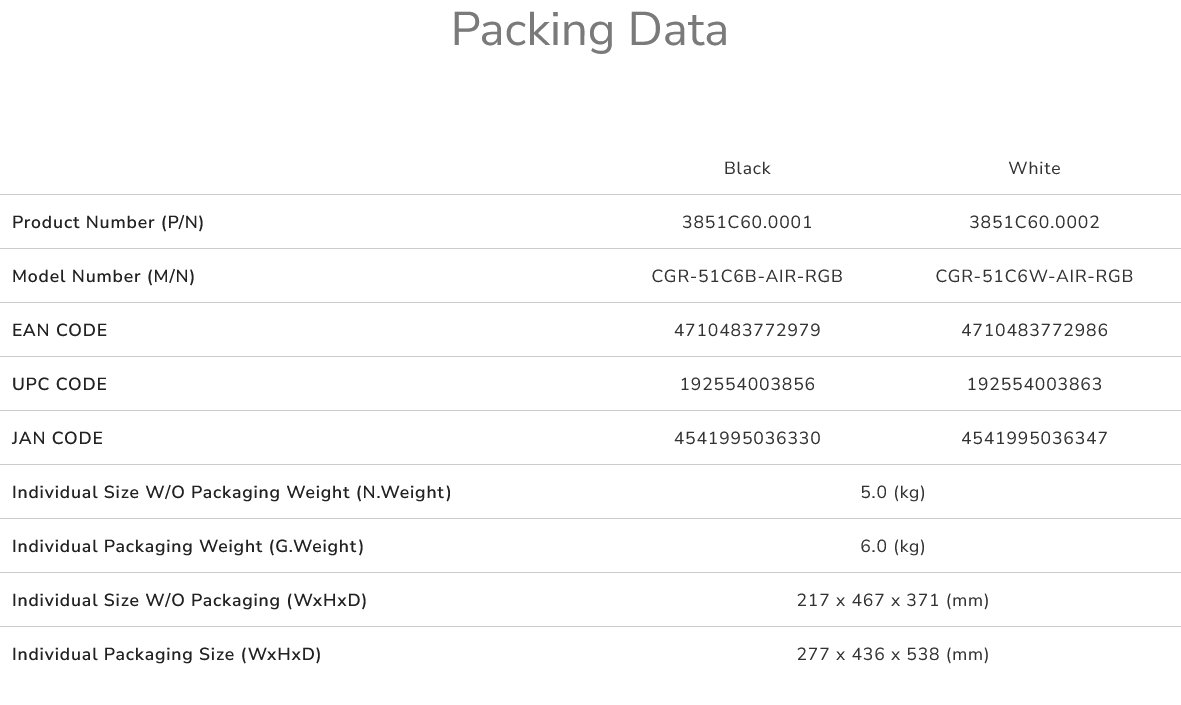Select model number CGR-51C6W-AIR-RGB
Screen dimensions: 1181x705
coord(1034,277)
